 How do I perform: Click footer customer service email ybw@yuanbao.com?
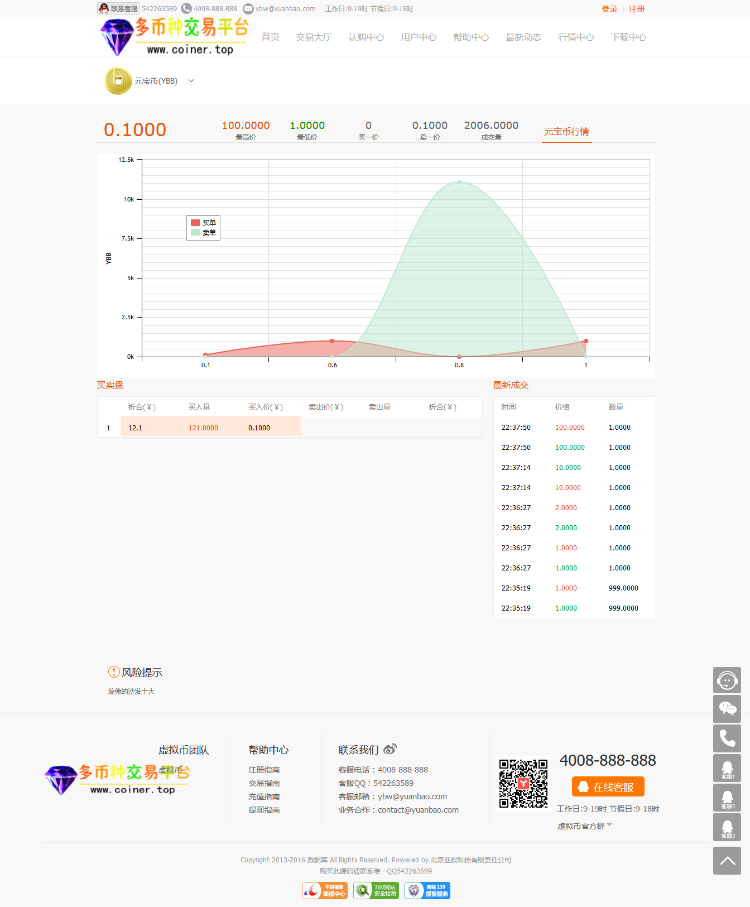(412, 797)
